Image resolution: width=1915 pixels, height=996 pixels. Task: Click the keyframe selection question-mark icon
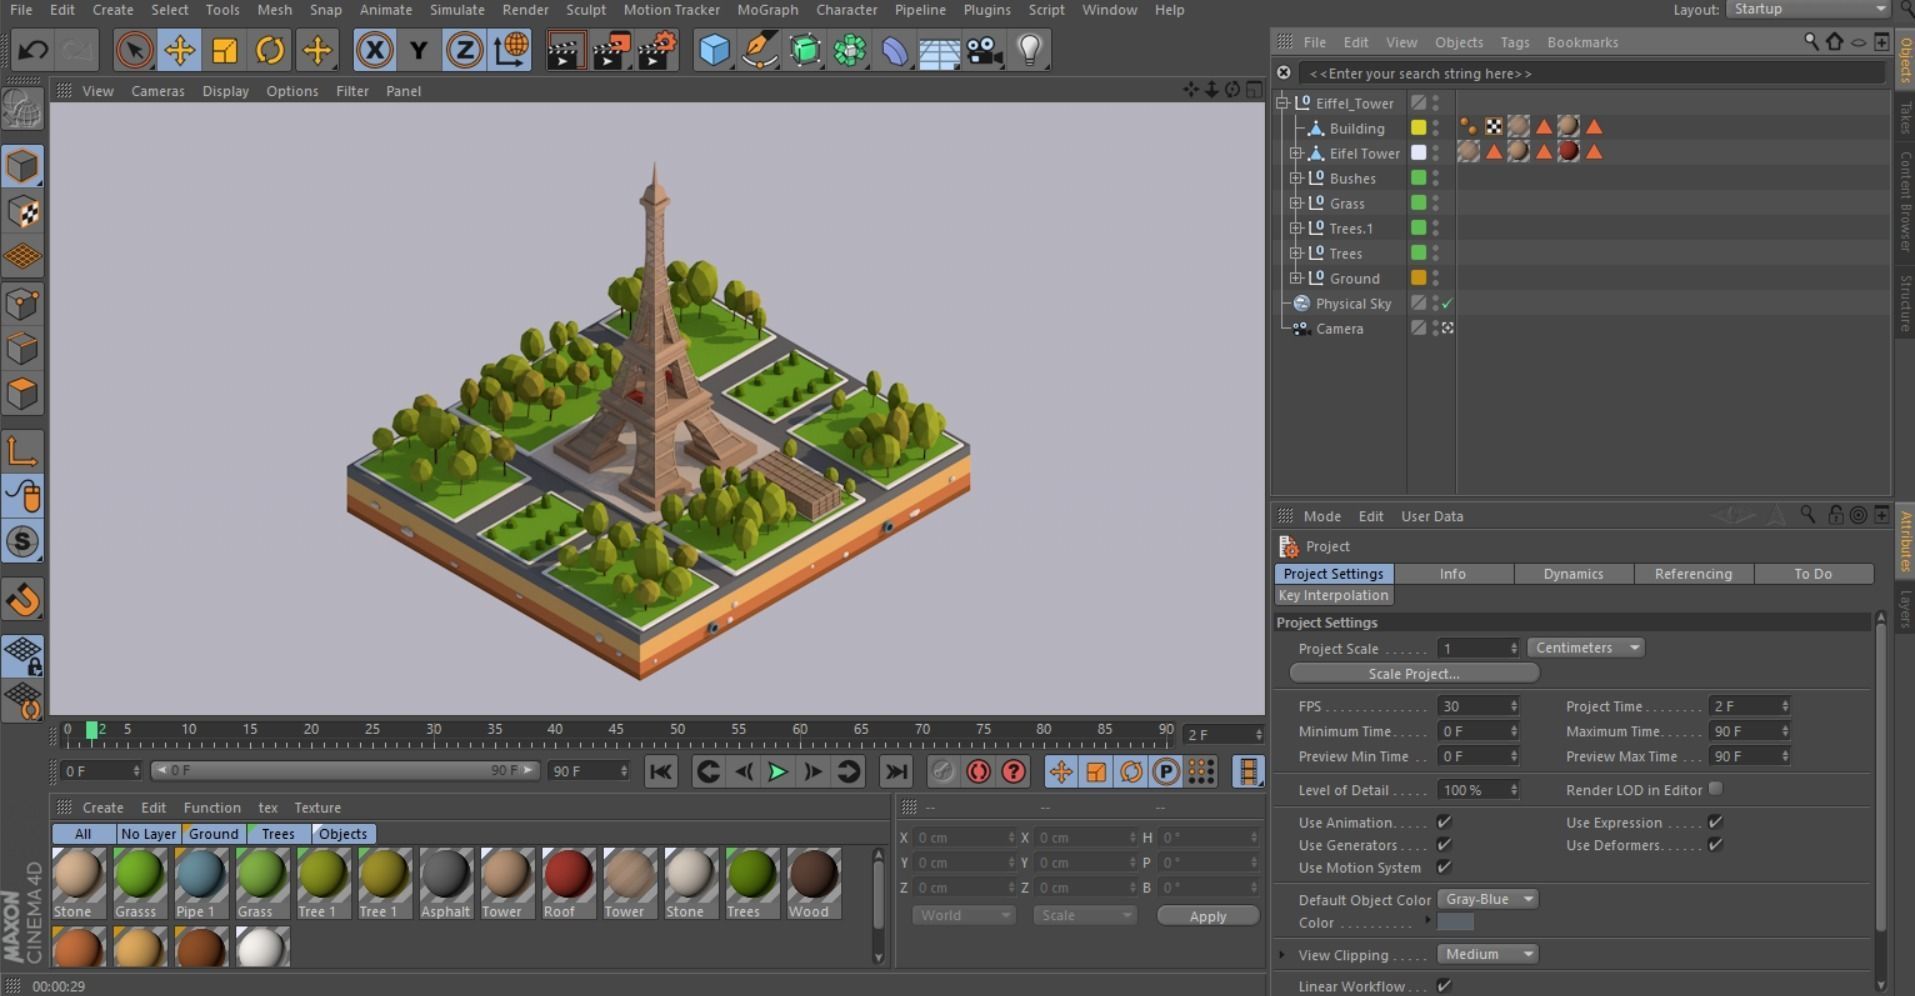click(x=1014, y=771)
